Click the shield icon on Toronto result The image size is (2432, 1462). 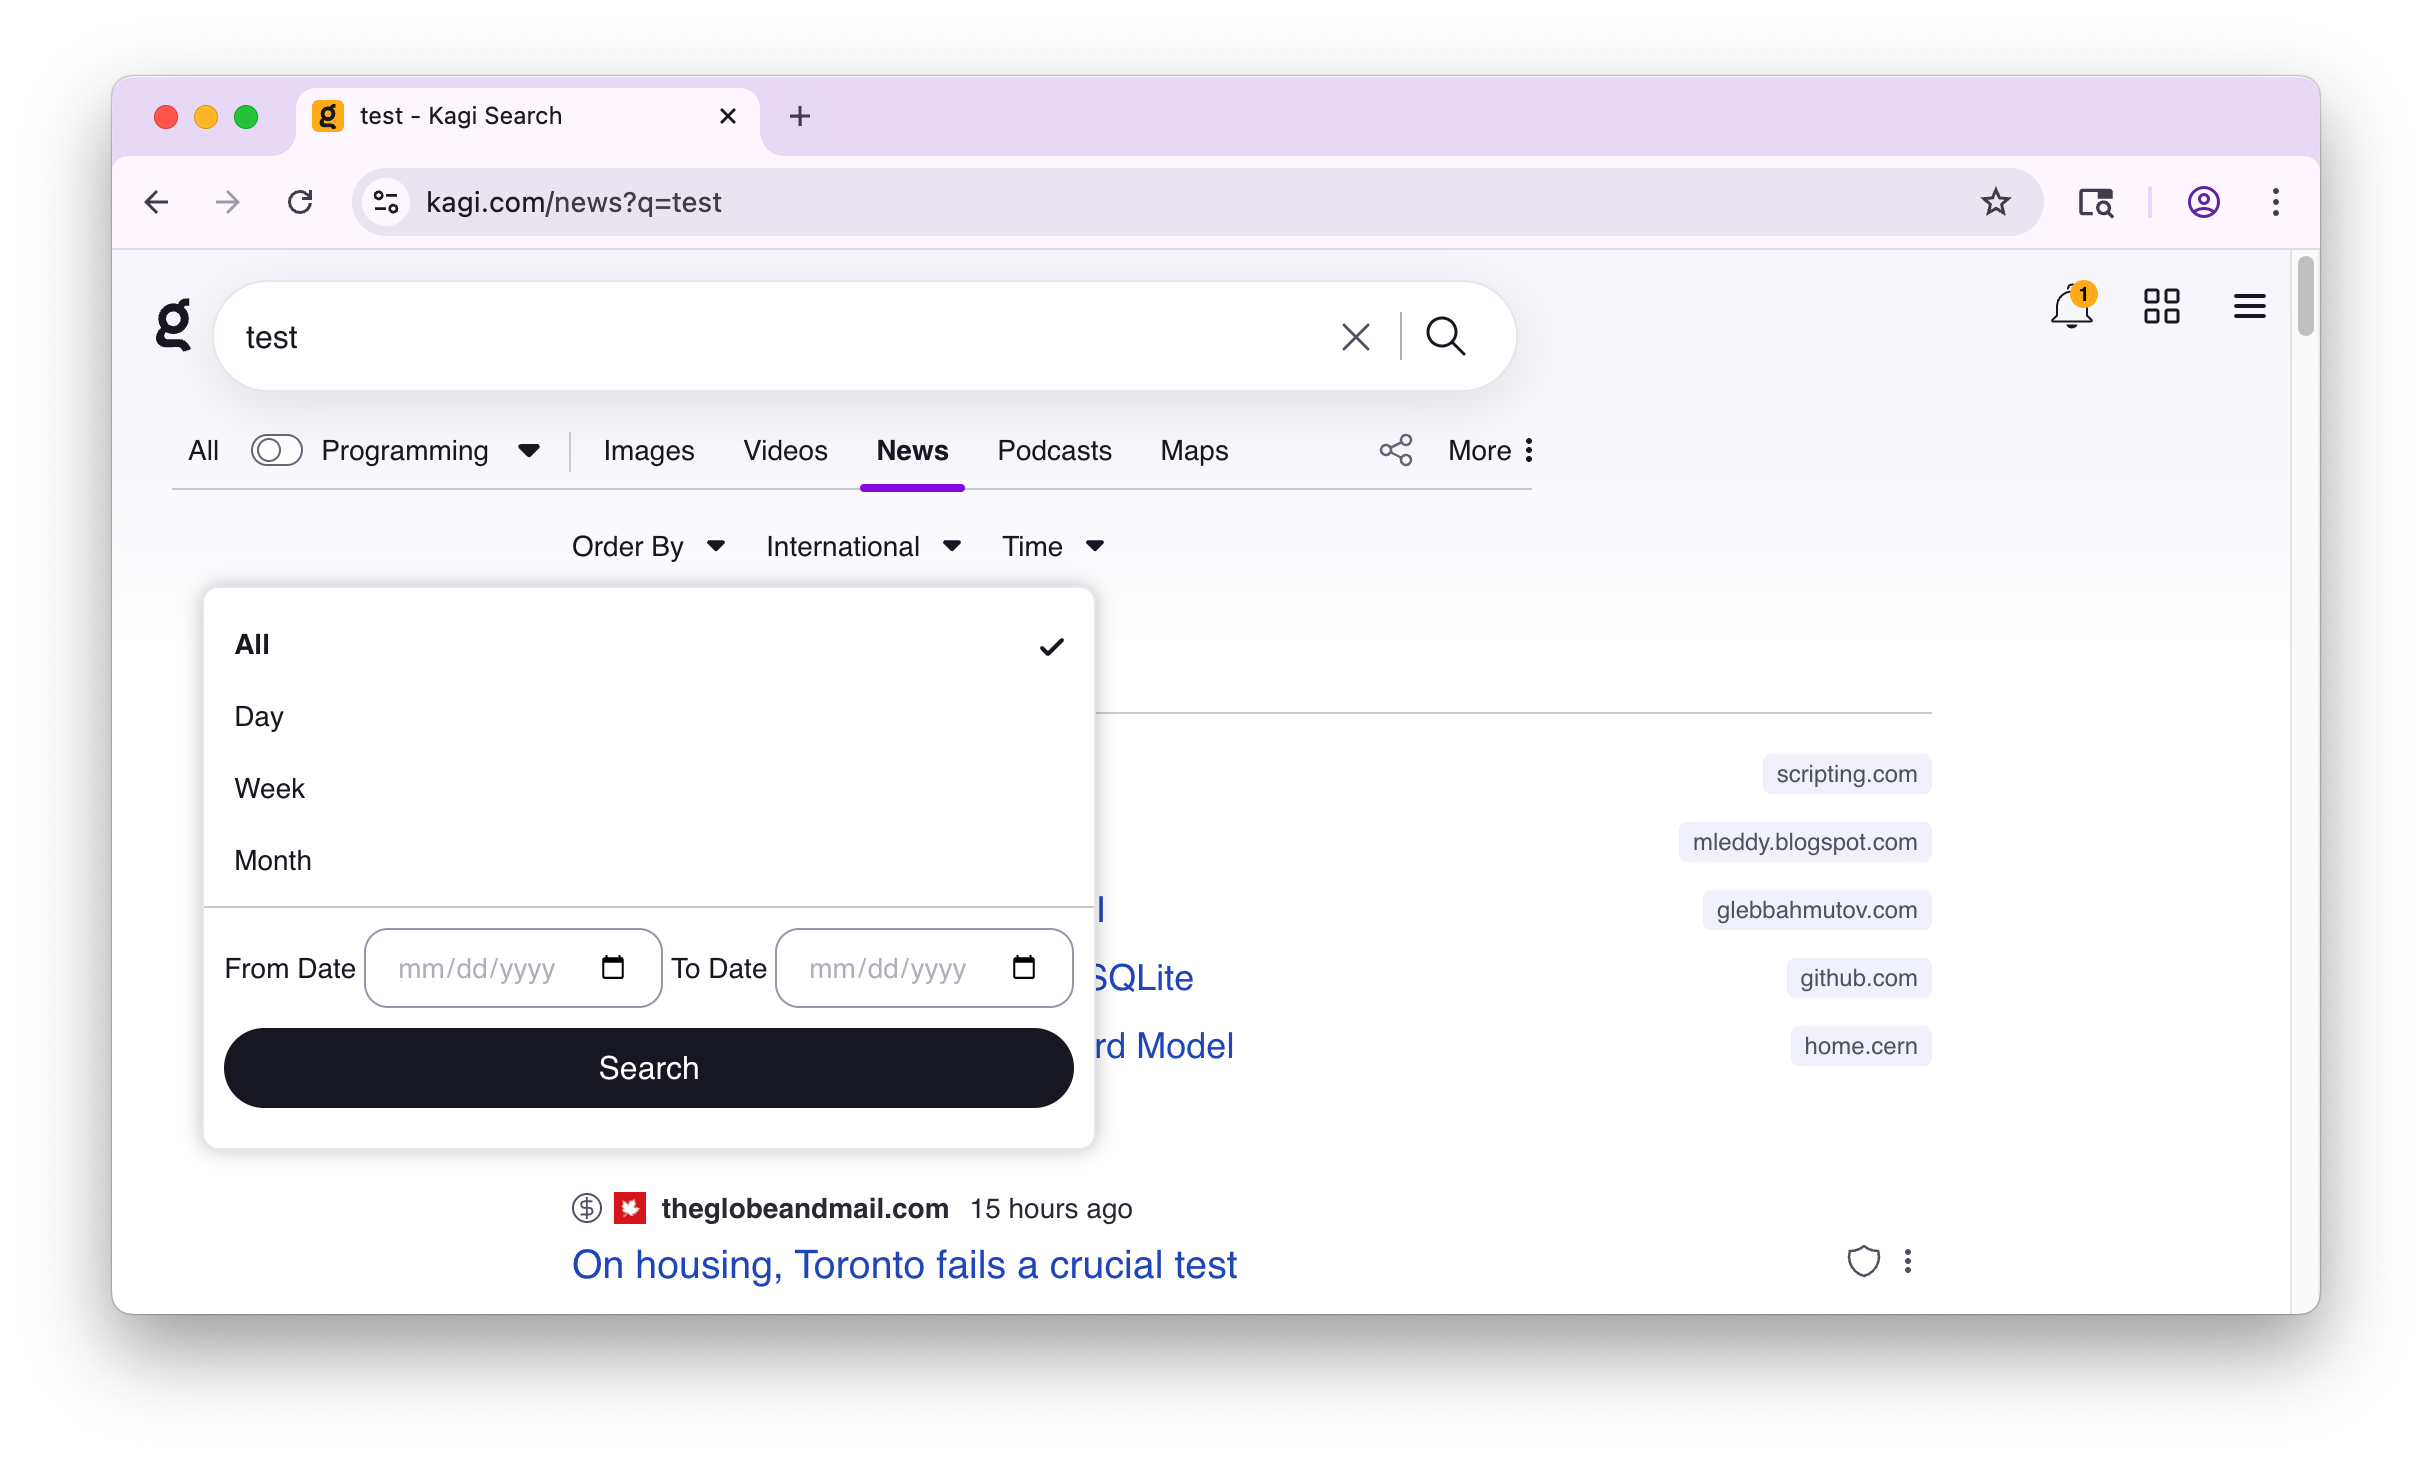1863,1262
